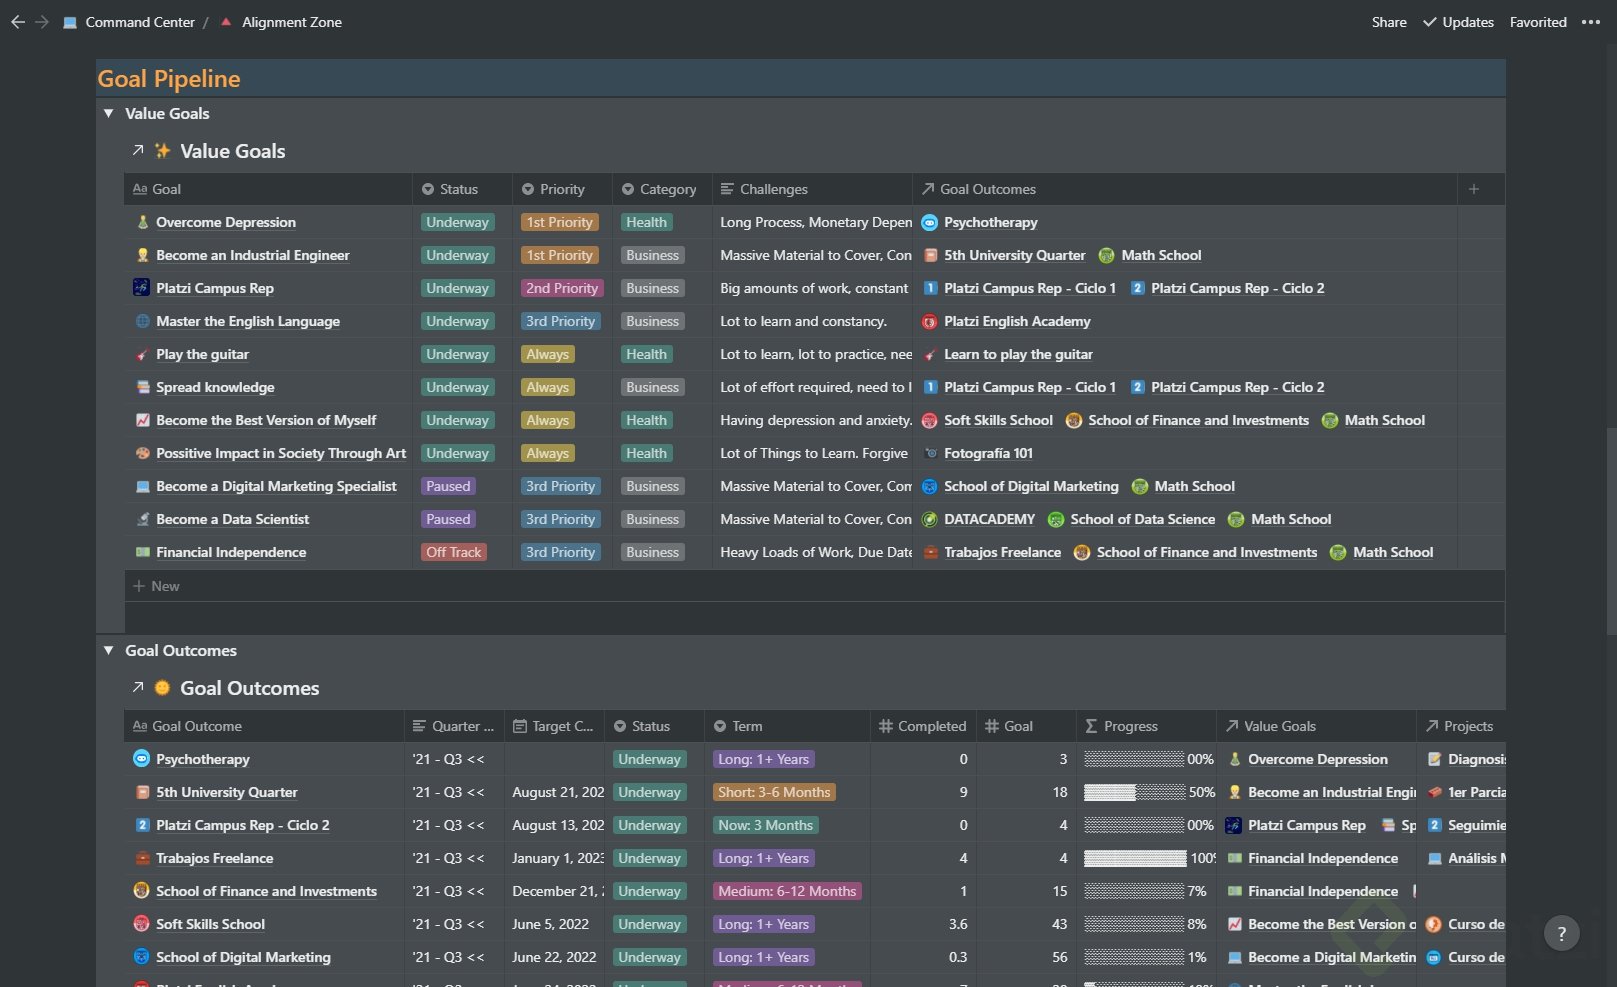
Task: Click the Soft Skills School row icon
Action: point(142,924)
